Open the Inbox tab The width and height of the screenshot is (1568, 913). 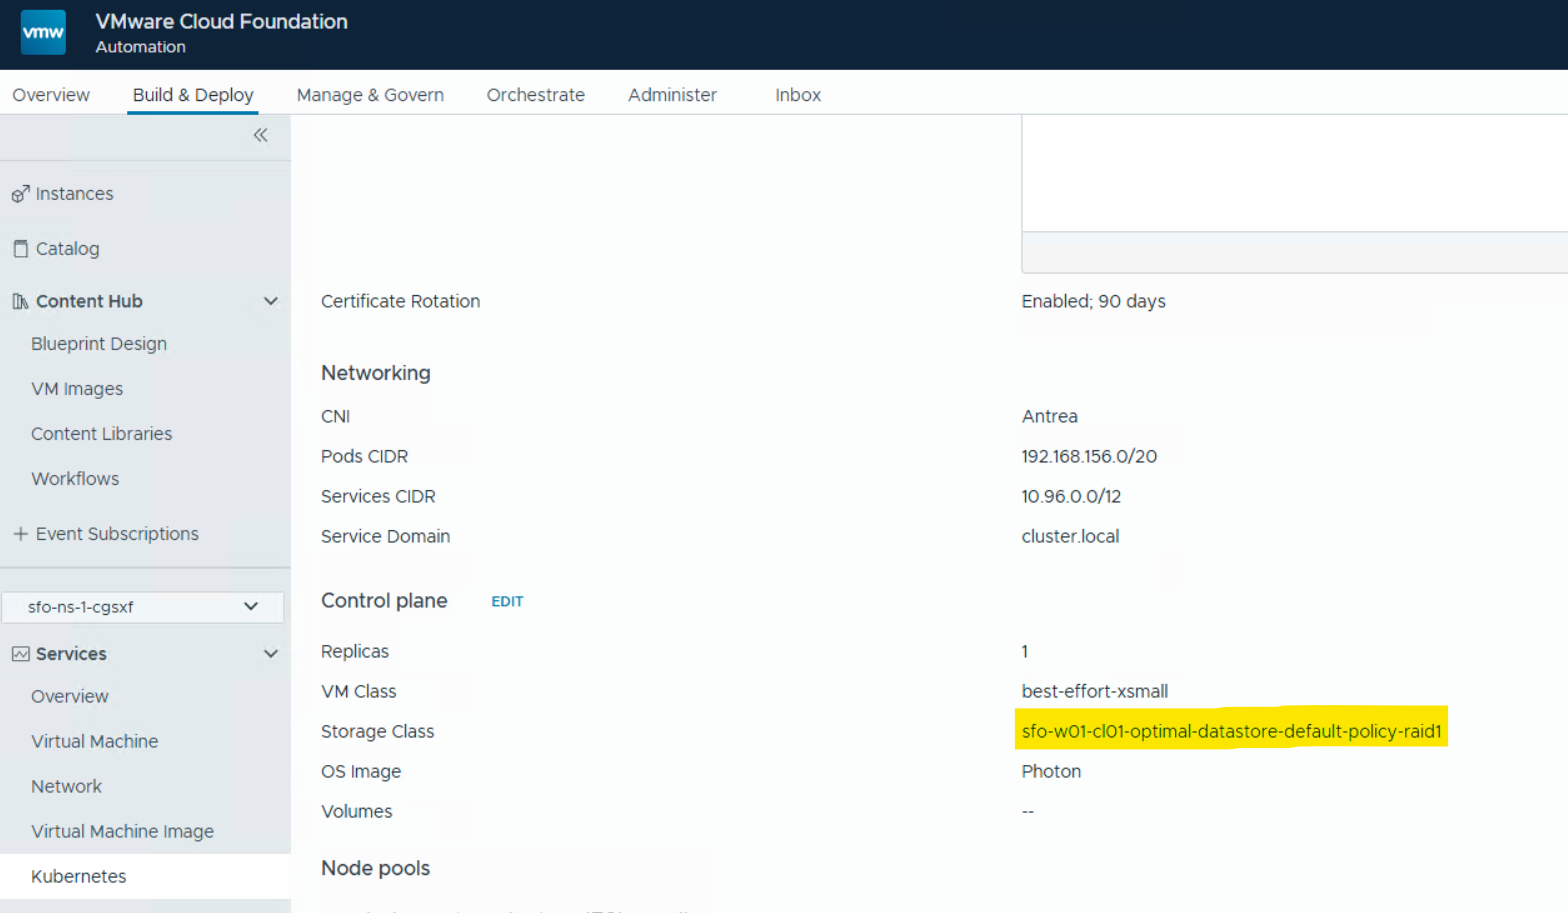tap(797, 95)
